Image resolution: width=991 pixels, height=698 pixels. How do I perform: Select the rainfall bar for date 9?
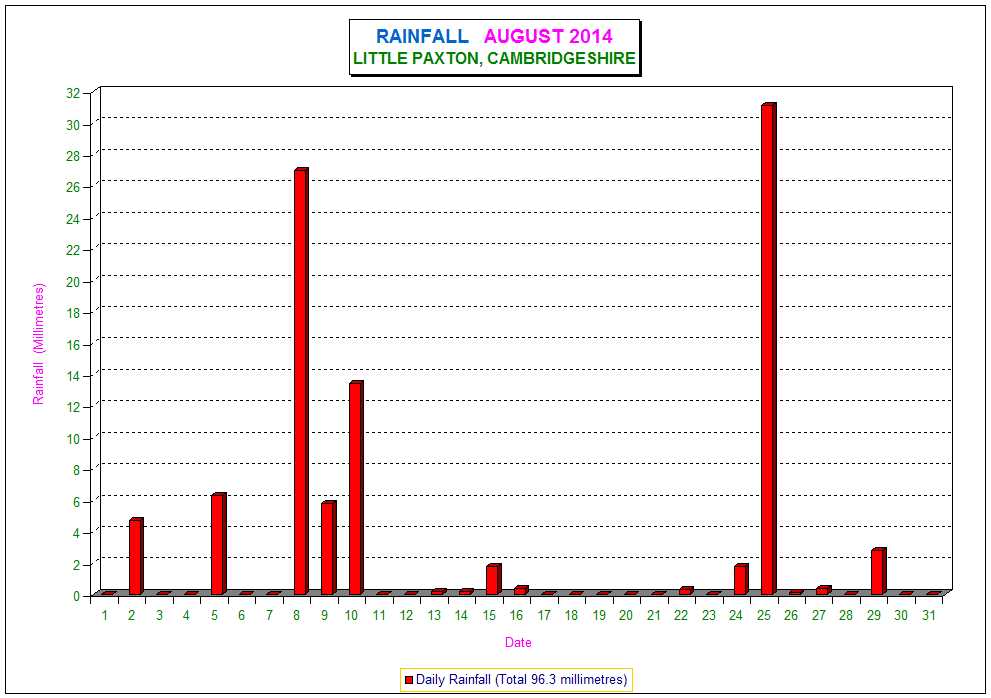point(329,548)
